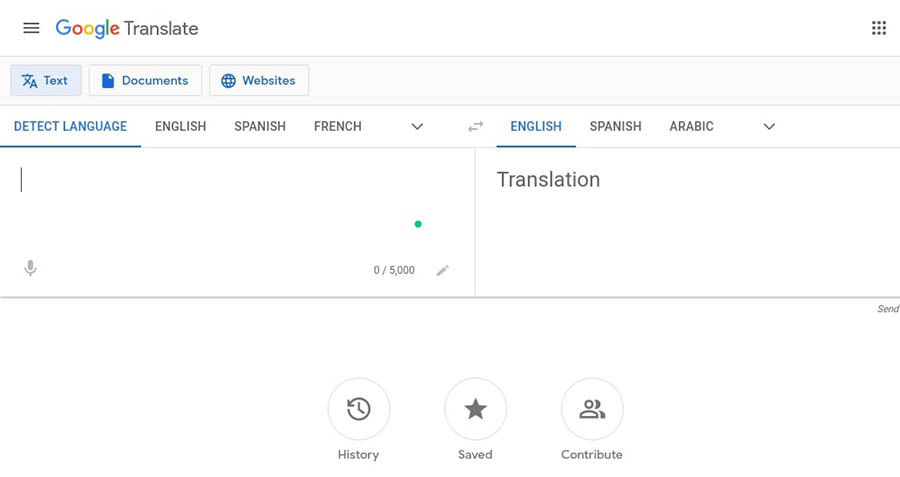The image size is (900, 477).
Task: Click the Google Translate logo
Action: (127, 28)
